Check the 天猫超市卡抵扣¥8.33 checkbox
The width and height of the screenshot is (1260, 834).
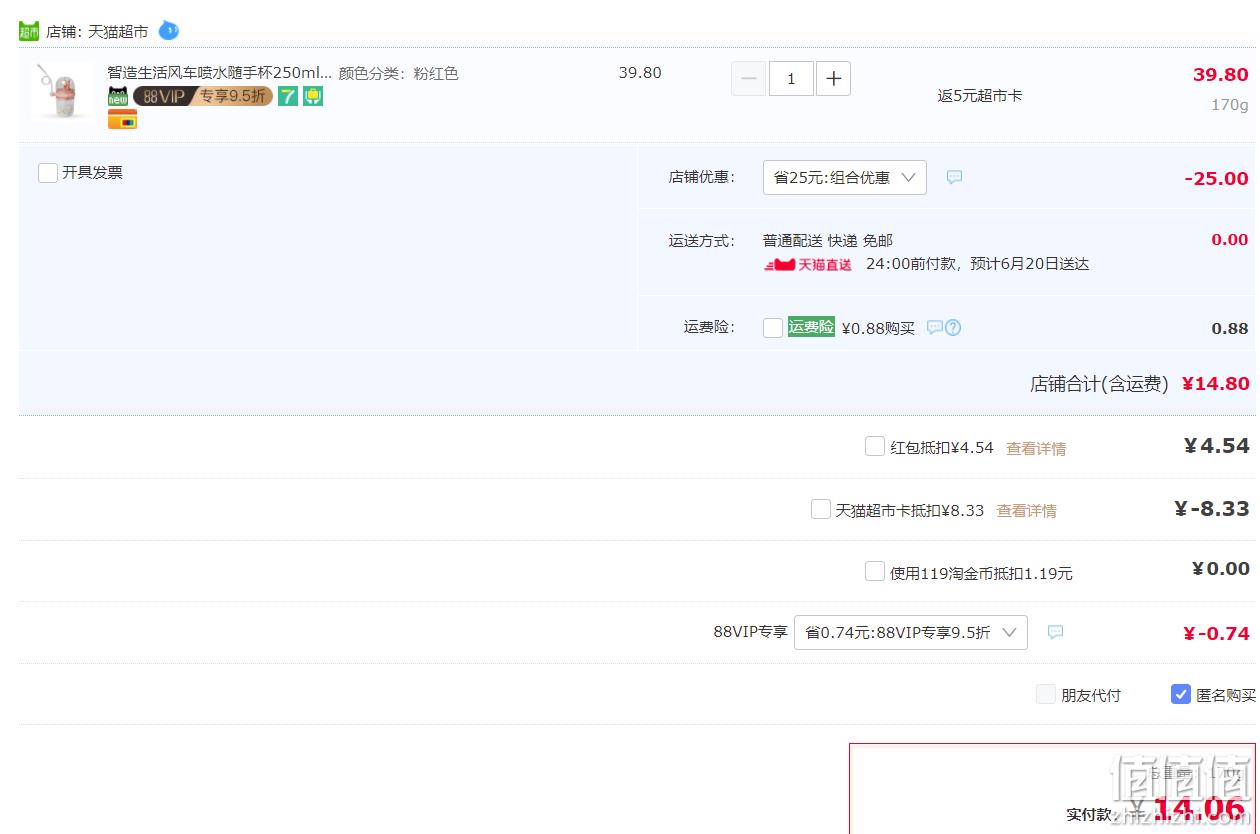click(821, 509)
